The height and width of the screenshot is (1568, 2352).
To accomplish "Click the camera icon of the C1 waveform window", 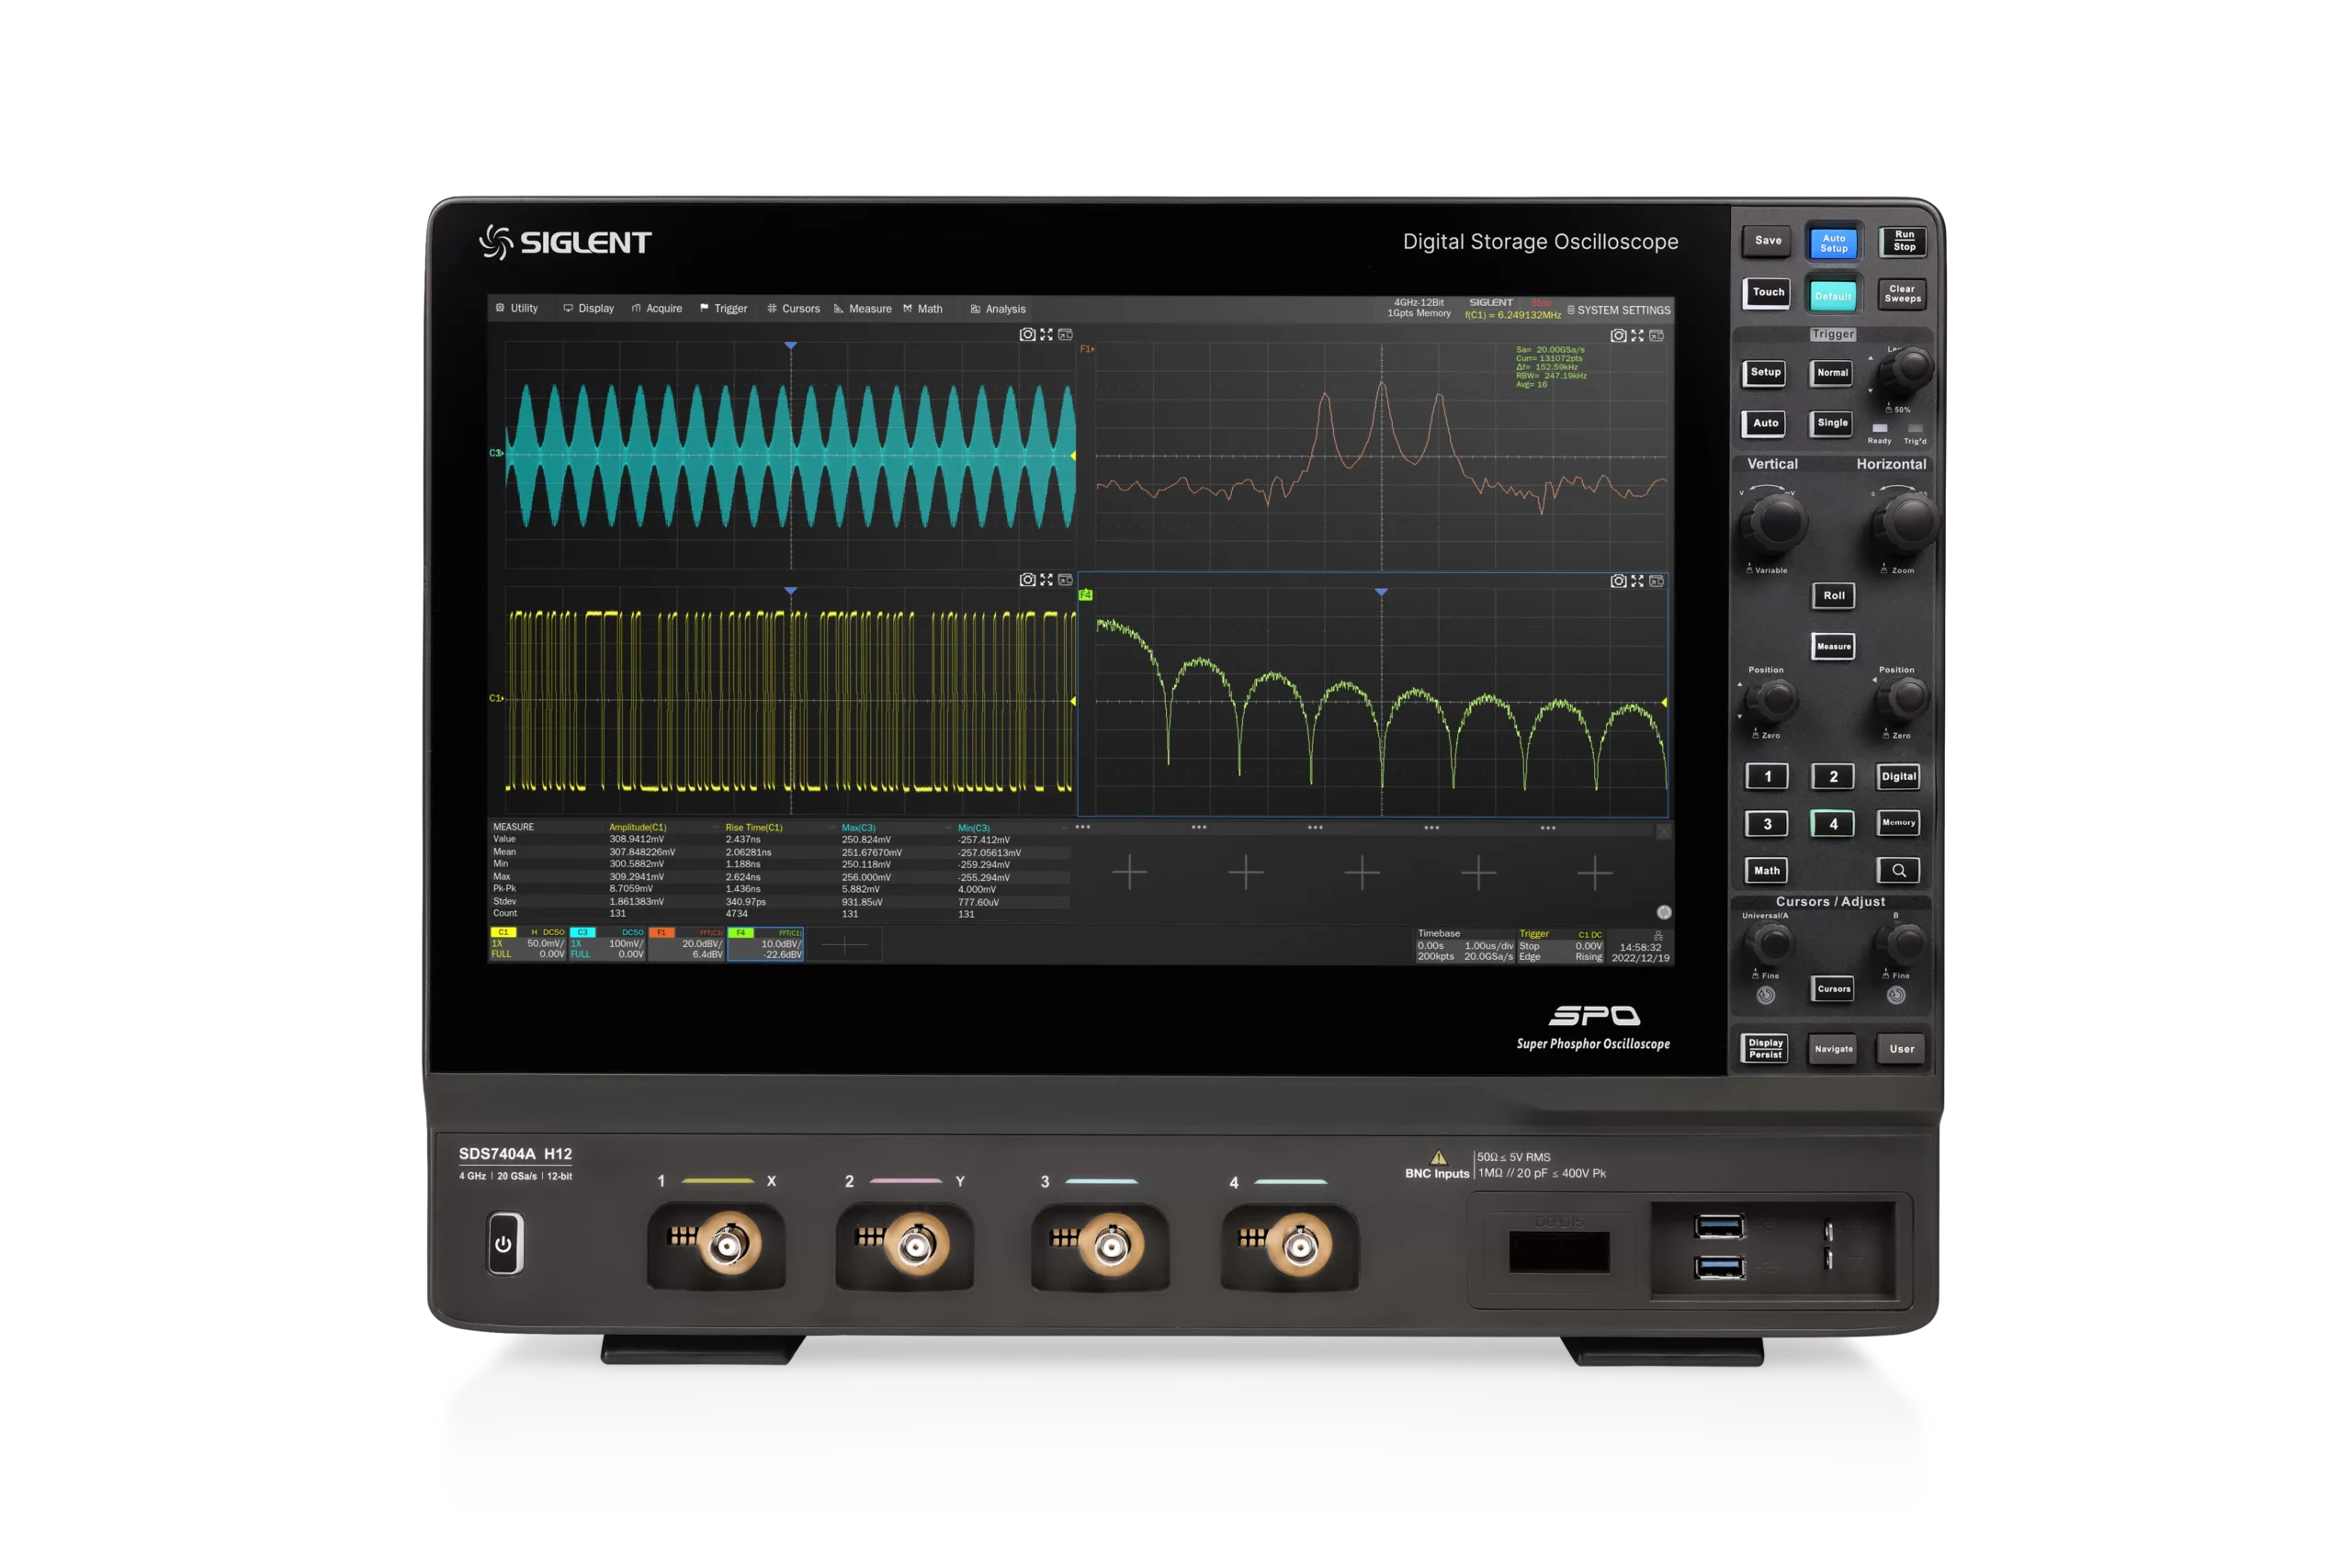I will [x=1027, y=579].
